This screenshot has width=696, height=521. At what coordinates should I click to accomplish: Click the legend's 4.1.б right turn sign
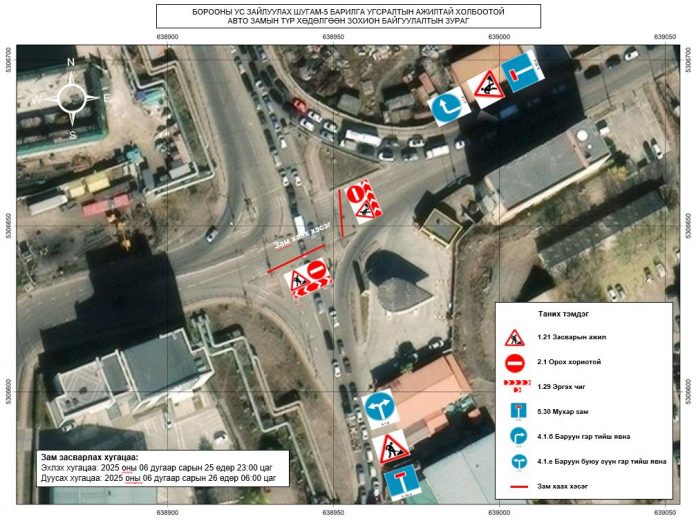coord(516,436)
